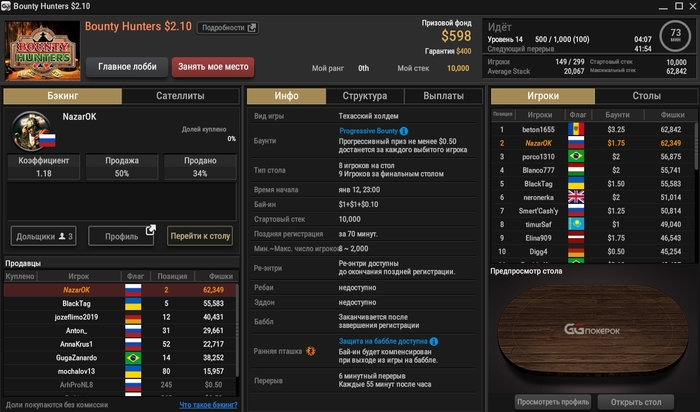This screenshot has height=412, width=700.
Task: Open the Progressive Bounty link
Action: 368,131
